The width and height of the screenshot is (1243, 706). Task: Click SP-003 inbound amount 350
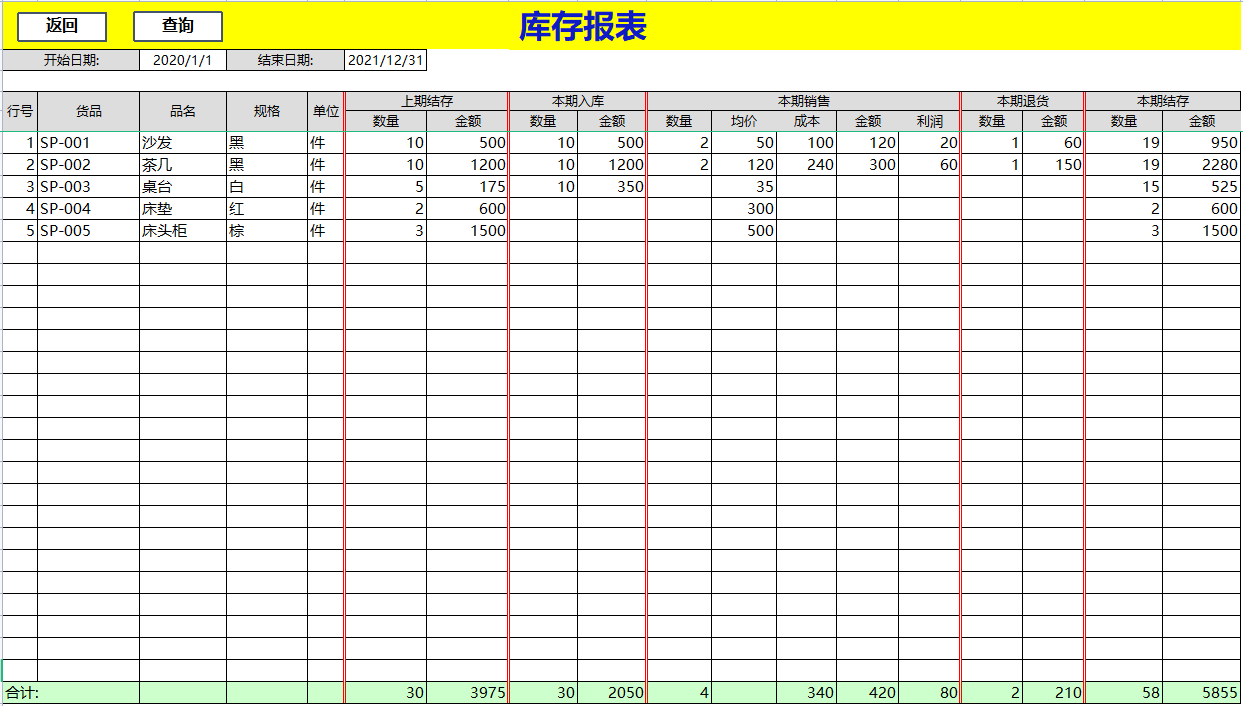click(x=612, y=187)
